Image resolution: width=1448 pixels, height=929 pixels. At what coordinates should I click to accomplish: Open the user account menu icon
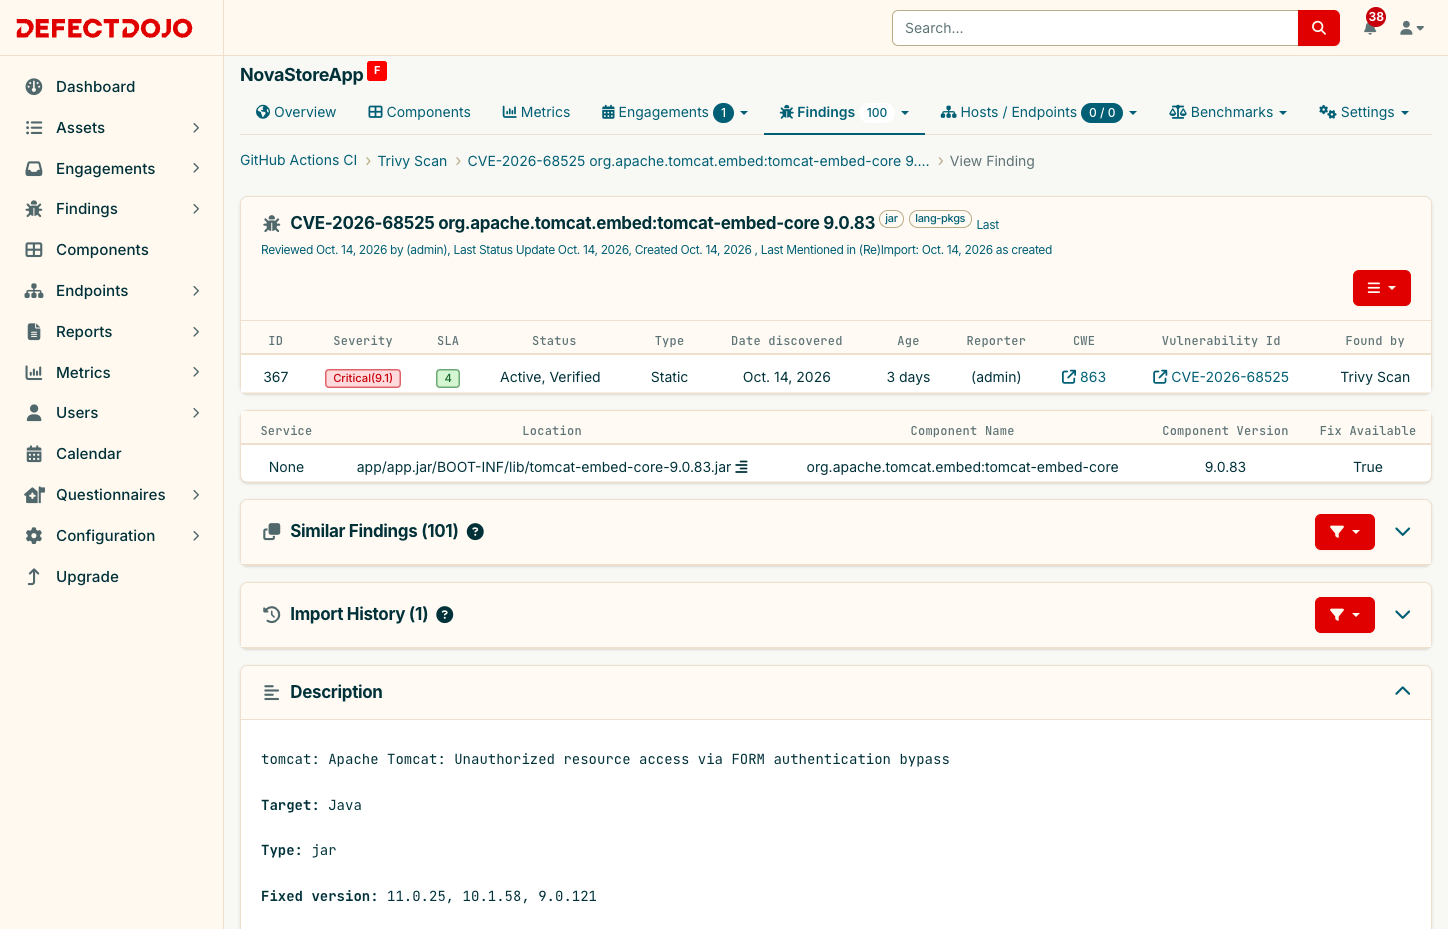[1411, 28]
